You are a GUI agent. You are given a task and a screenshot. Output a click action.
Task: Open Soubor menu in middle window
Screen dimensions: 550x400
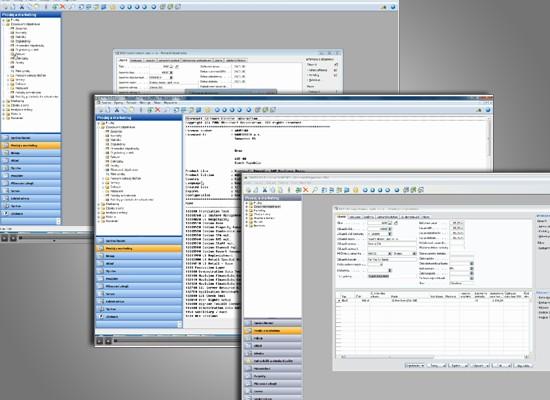[106, 103]
